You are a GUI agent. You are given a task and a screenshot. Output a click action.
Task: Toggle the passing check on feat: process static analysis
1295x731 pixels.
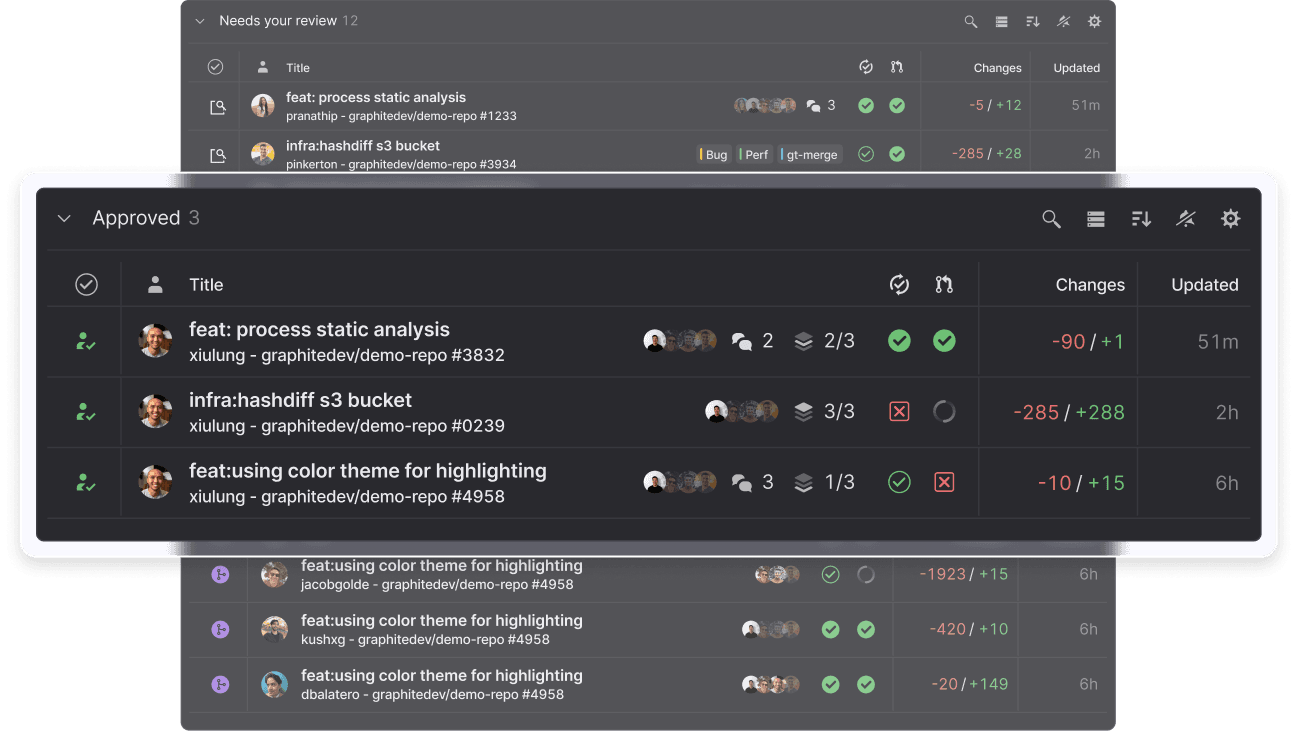click(x=899, y=341)
